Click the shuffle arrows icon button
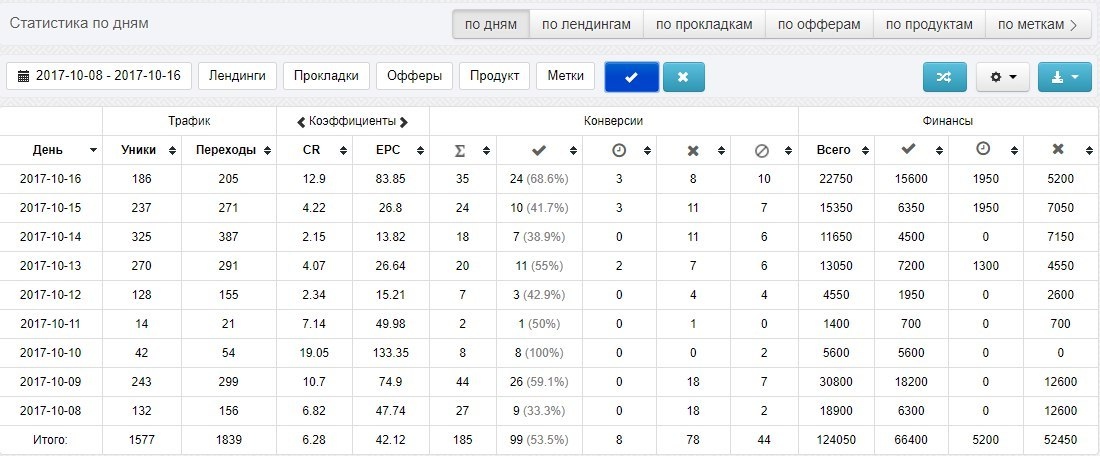Viewport: 1100px width, 456px height. pyautogui.click(x=945, y=77)
